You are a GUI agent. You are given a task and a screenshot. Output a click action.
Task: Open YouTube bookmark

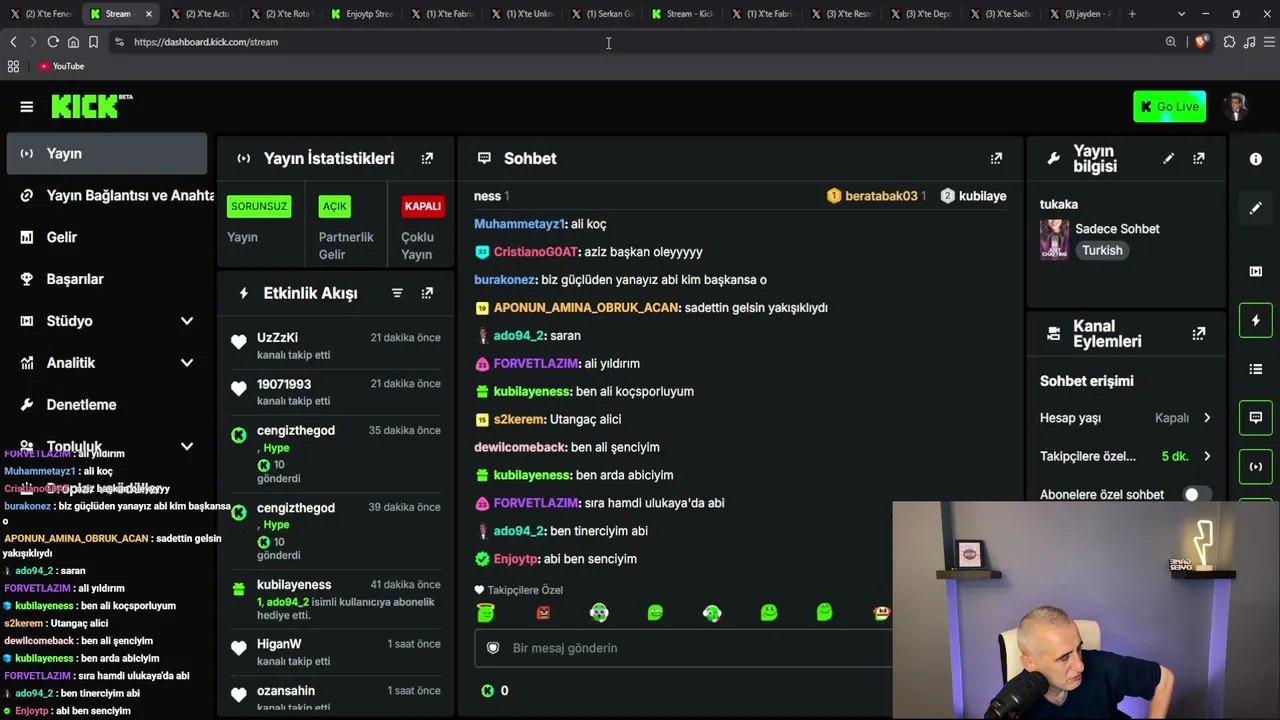[x=61, y=66]
